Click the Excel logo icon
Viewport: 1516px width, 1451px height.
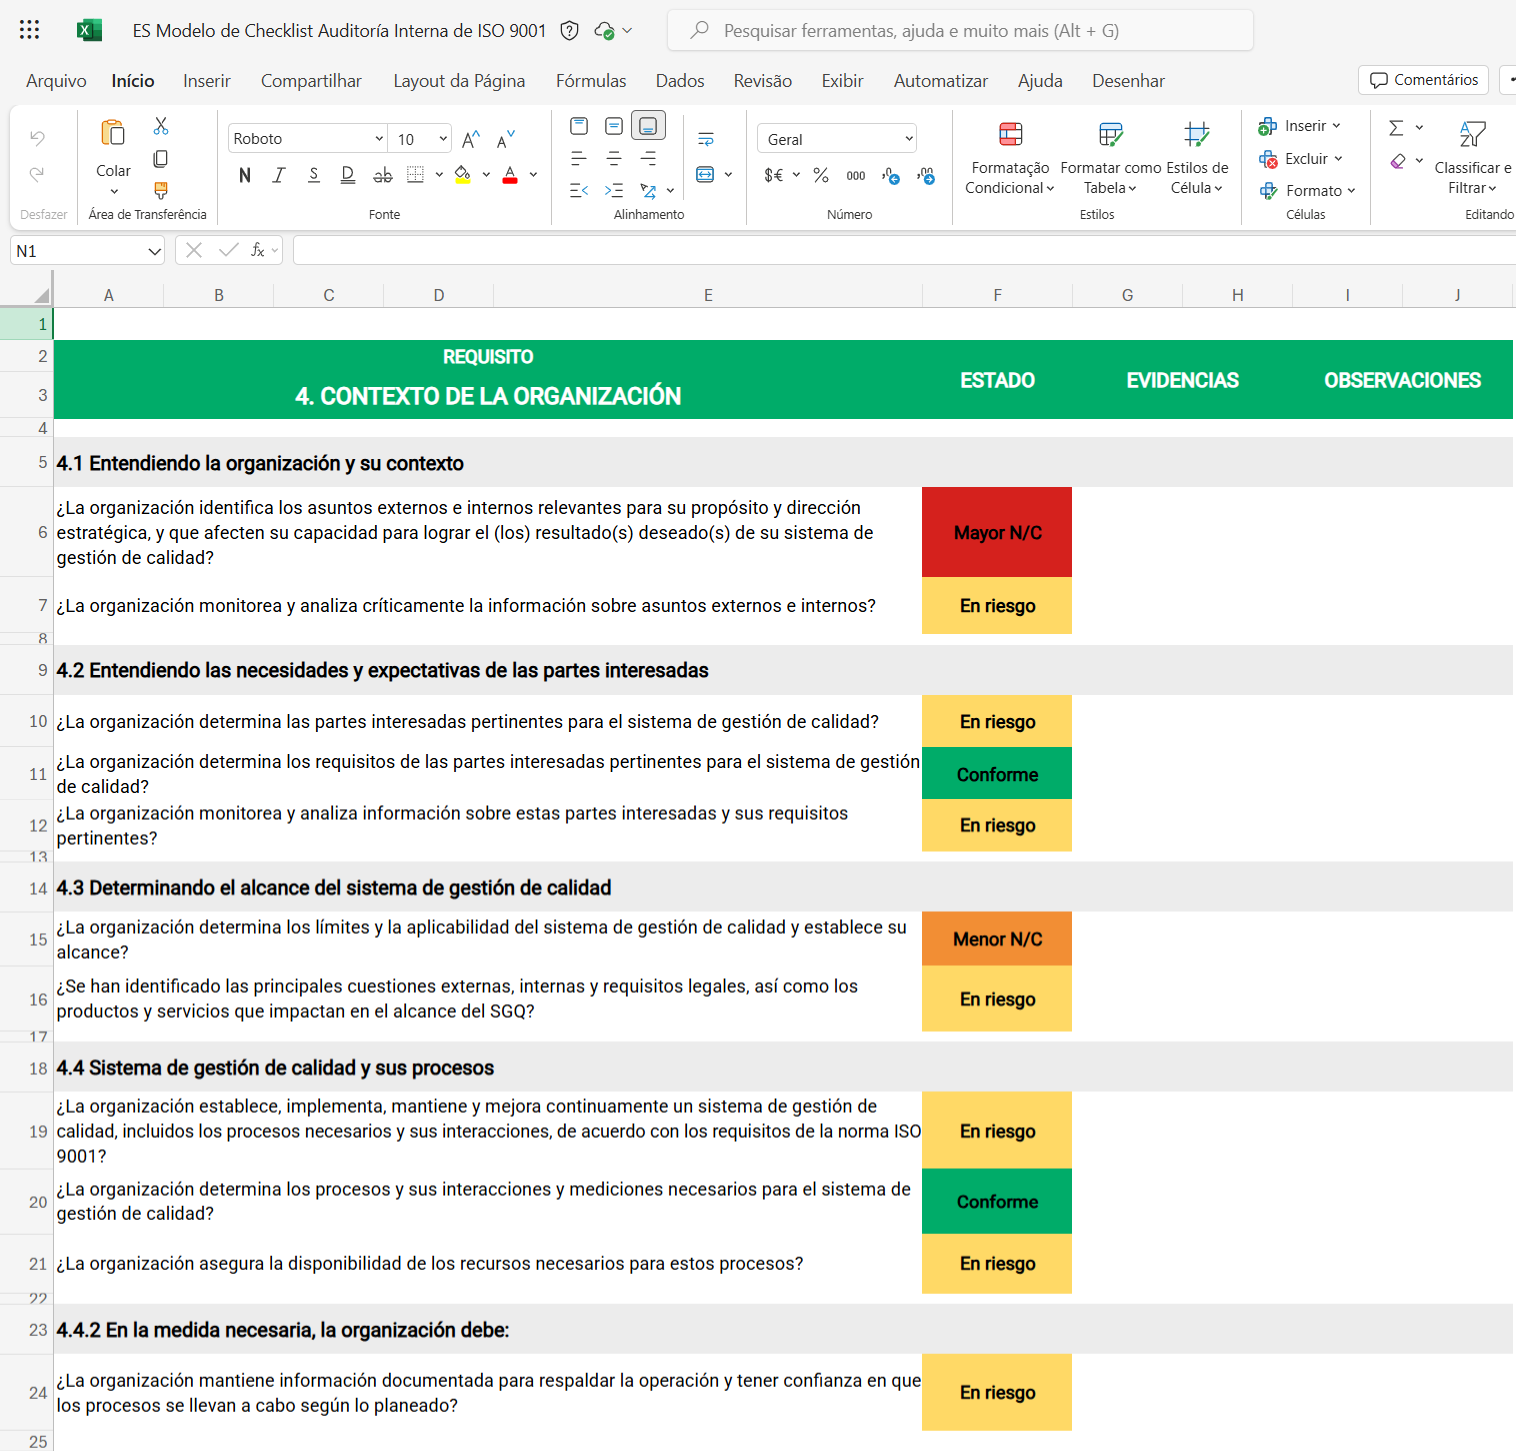click(89, 30)
